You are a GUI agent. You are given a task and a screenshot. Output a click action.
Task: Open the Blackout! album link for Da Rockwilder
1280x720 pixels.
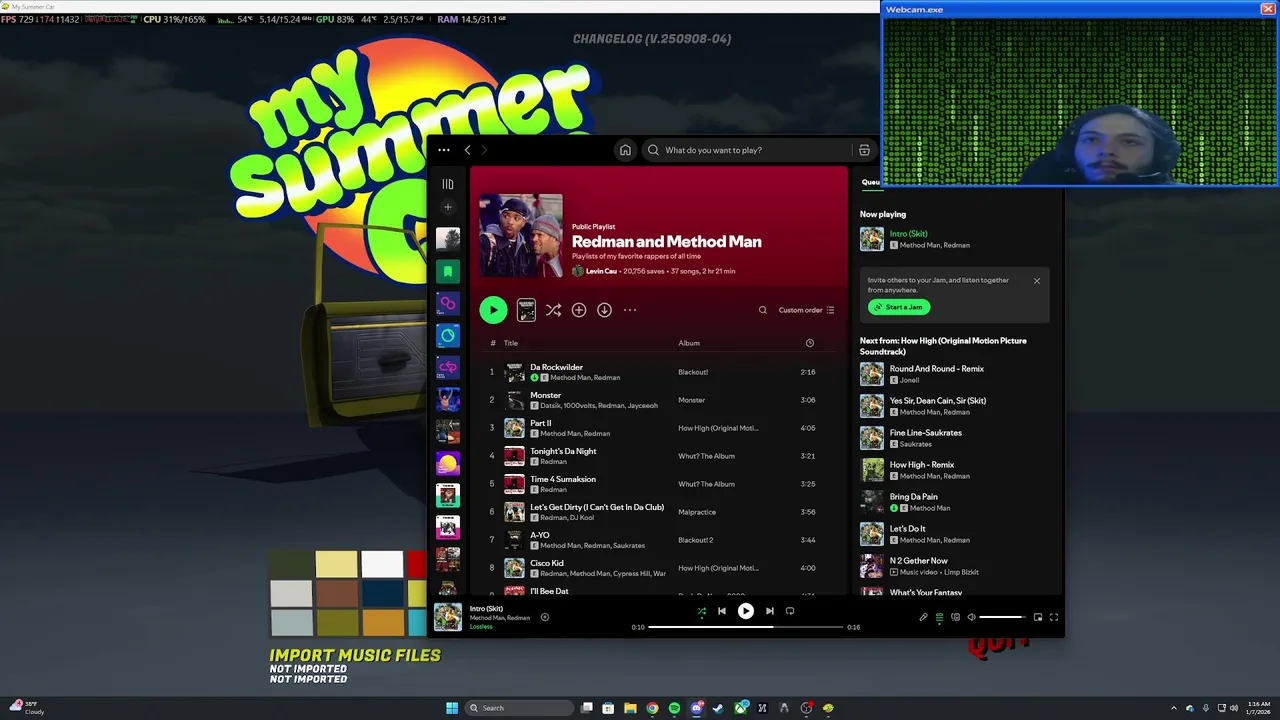point(693,372)
